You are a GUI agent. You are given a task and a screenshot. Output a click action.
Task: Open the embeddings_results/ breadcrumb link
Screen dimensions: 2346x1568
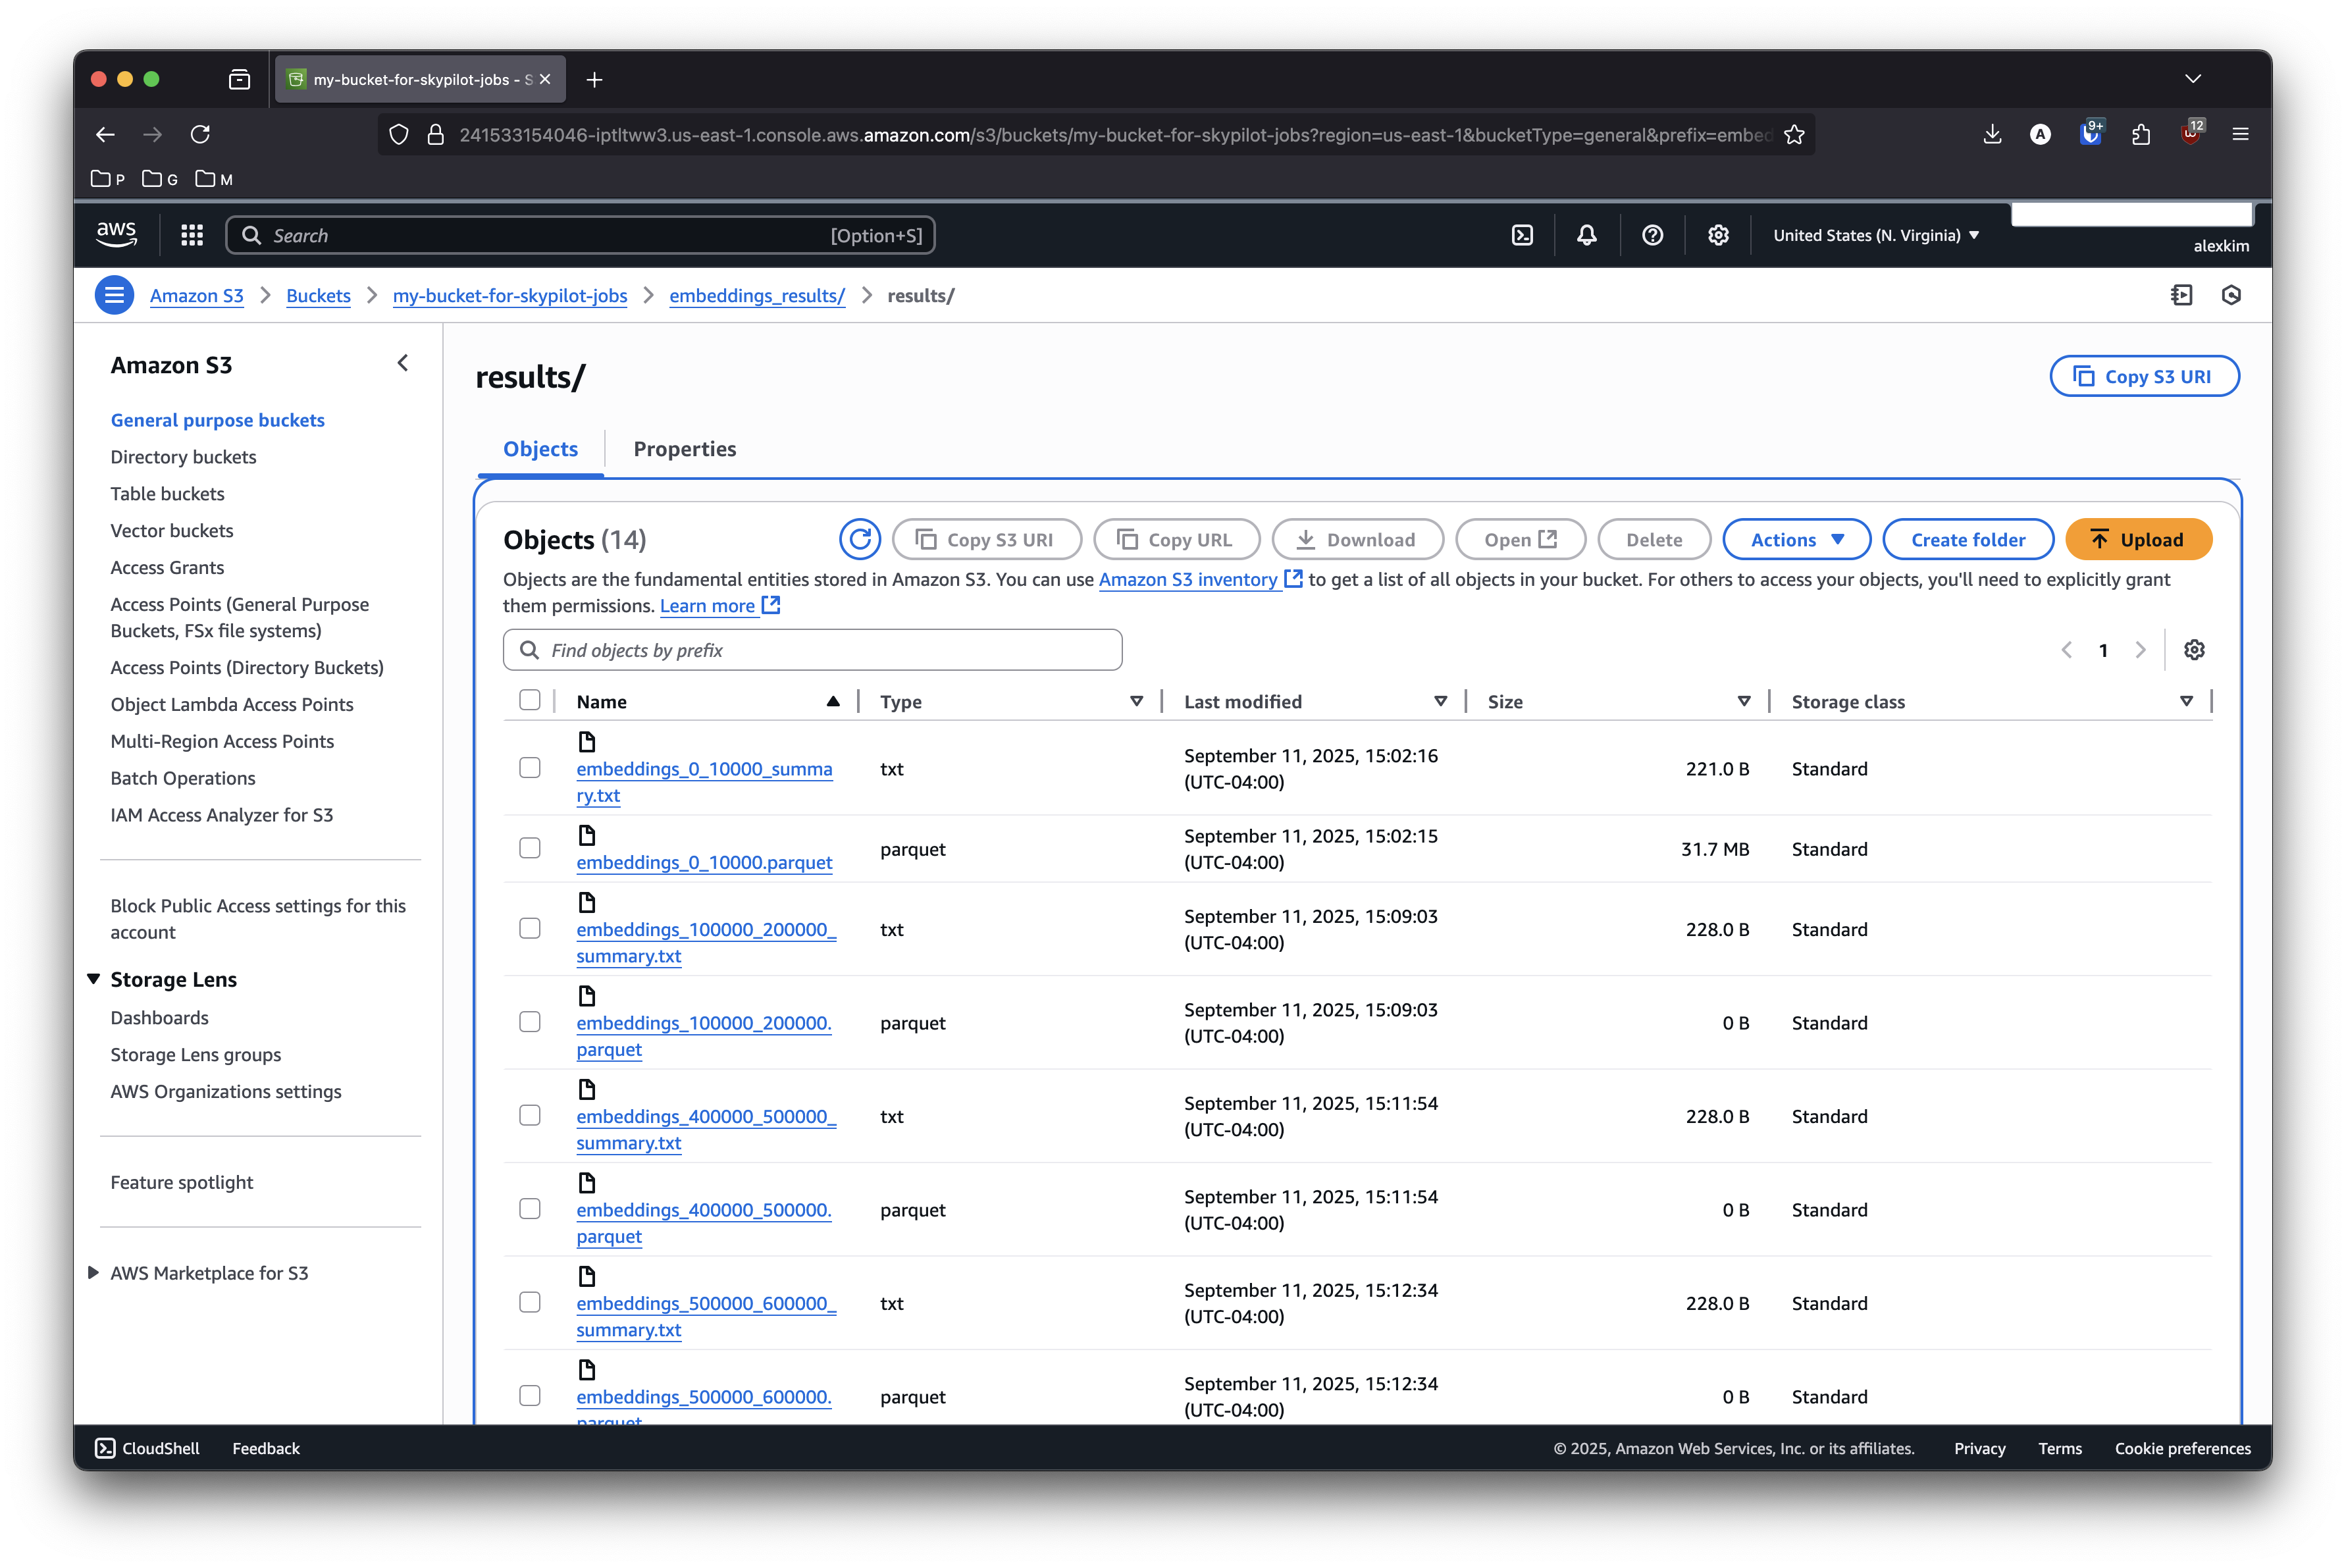coord(757,295)
